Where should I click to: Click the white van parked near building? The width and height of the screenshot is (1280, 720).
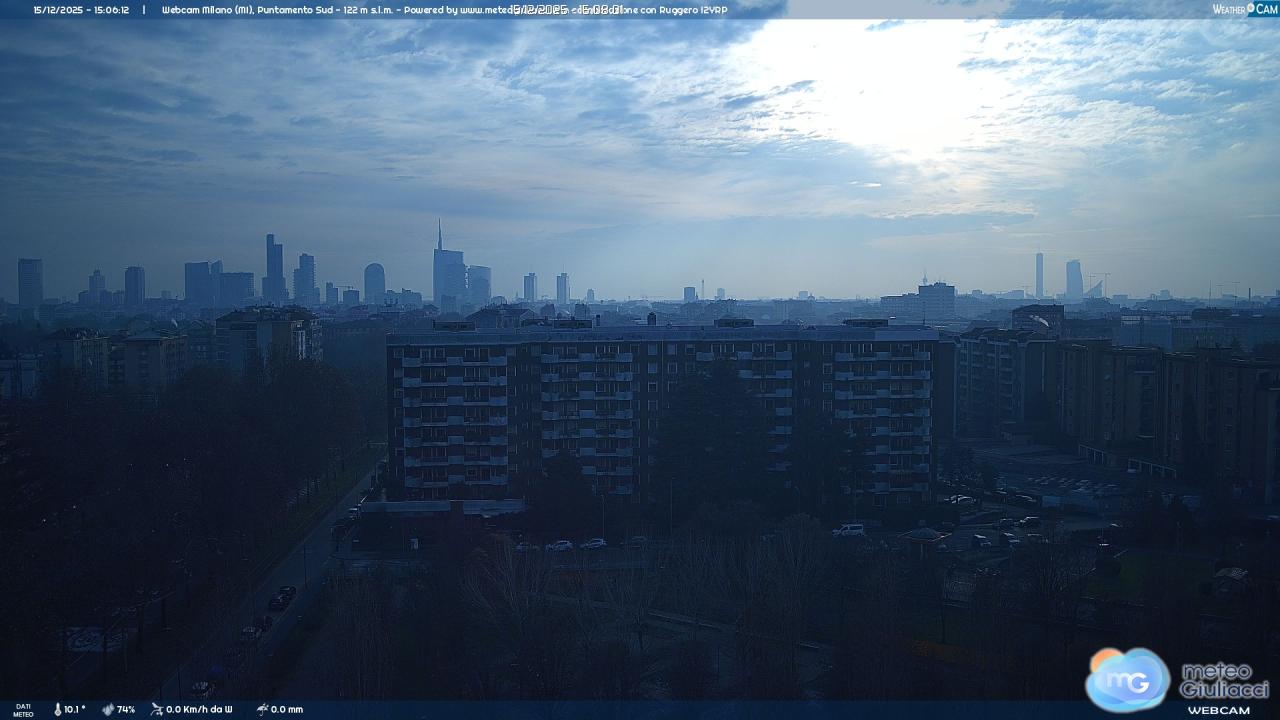tap(848, 530)
